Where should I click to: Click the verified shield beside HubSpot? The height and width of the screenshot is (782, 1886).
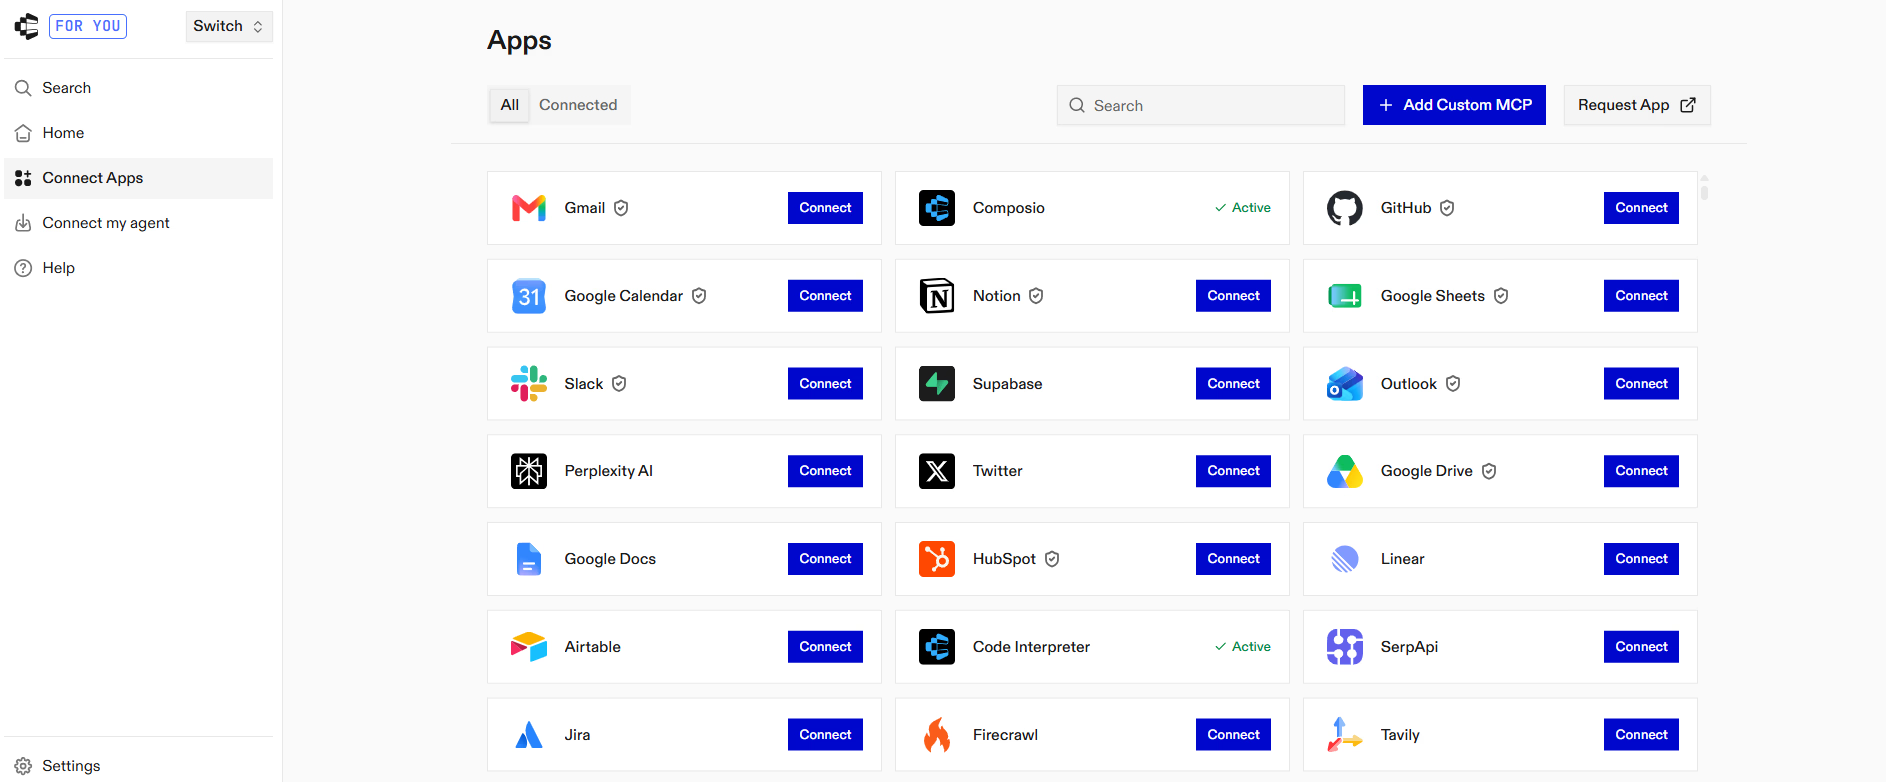click(1052, 559)
